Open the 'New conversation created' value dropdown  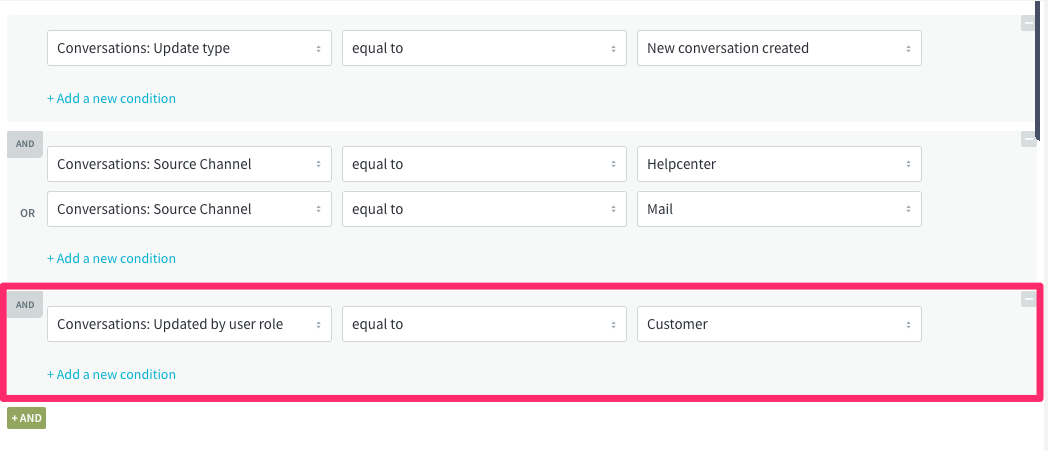click(779, 48)
